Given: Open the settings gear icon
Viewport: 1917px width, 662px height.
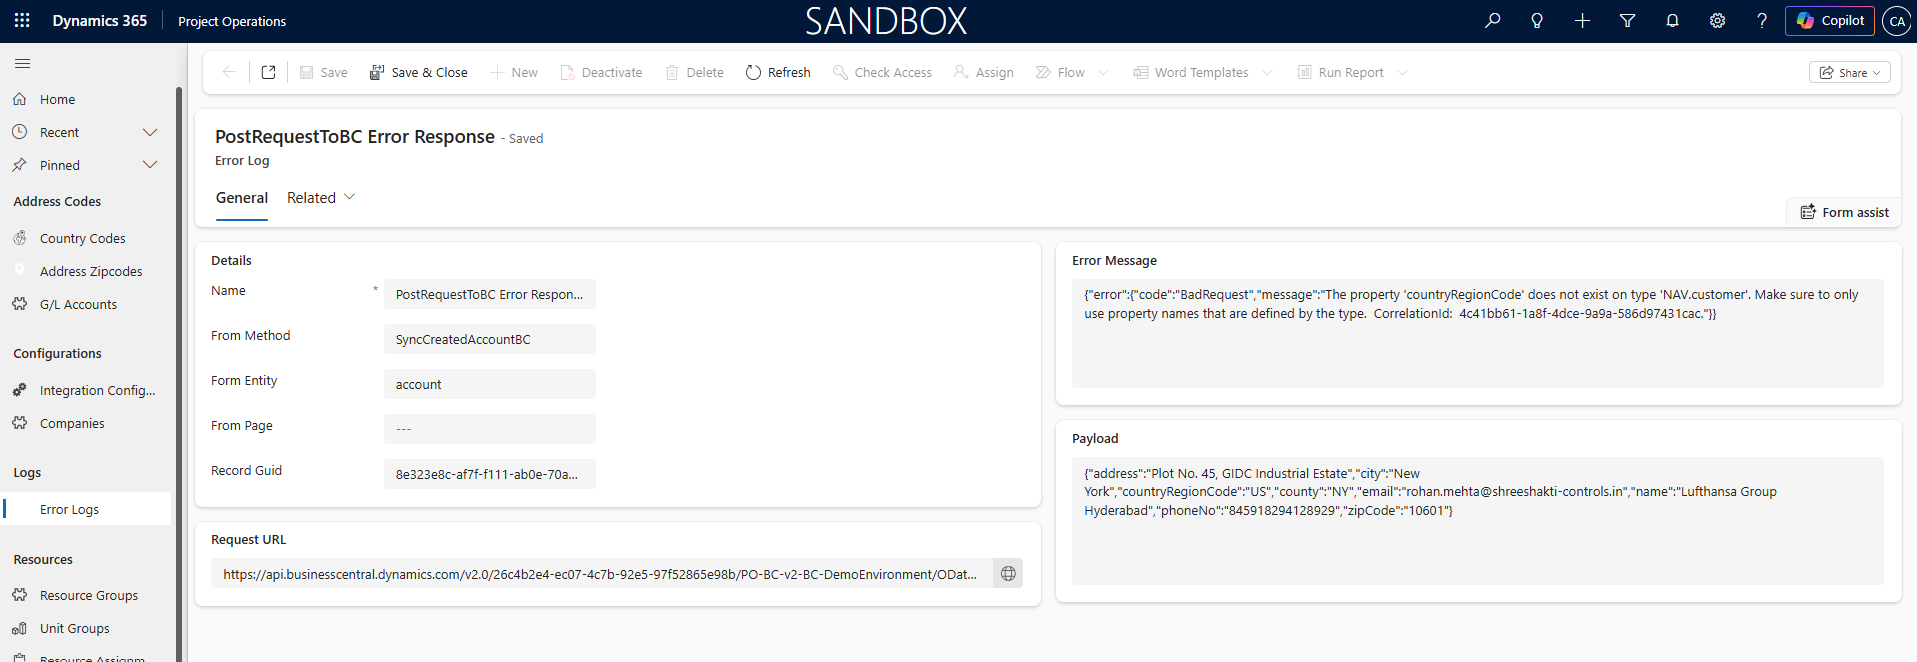Looking at the screenshot, I should click(x=1717, y=20).
